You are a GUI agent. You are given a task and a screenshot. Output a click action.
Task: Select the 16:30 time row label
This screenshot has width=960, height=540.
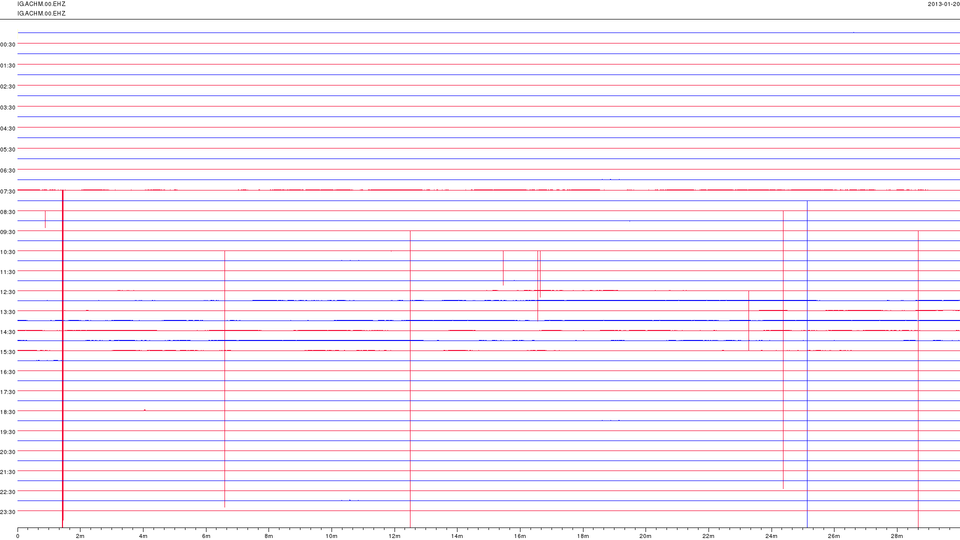coord(8,372)
